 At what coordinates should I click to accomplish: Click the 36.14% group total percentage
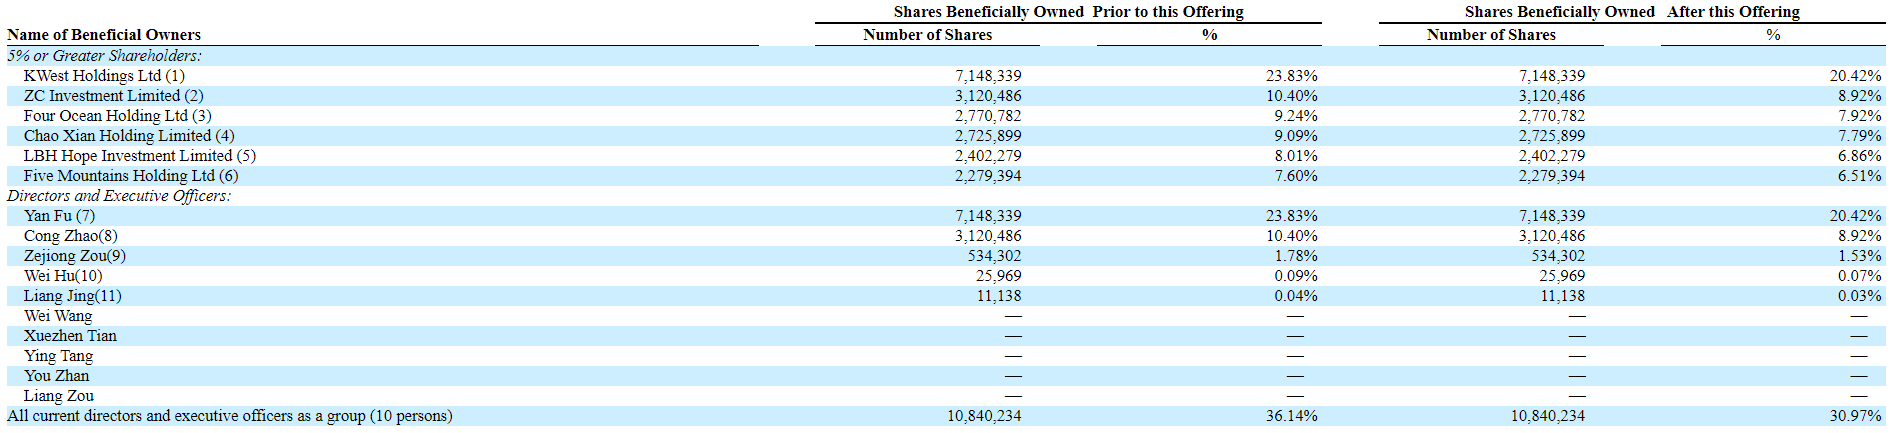1291,416
